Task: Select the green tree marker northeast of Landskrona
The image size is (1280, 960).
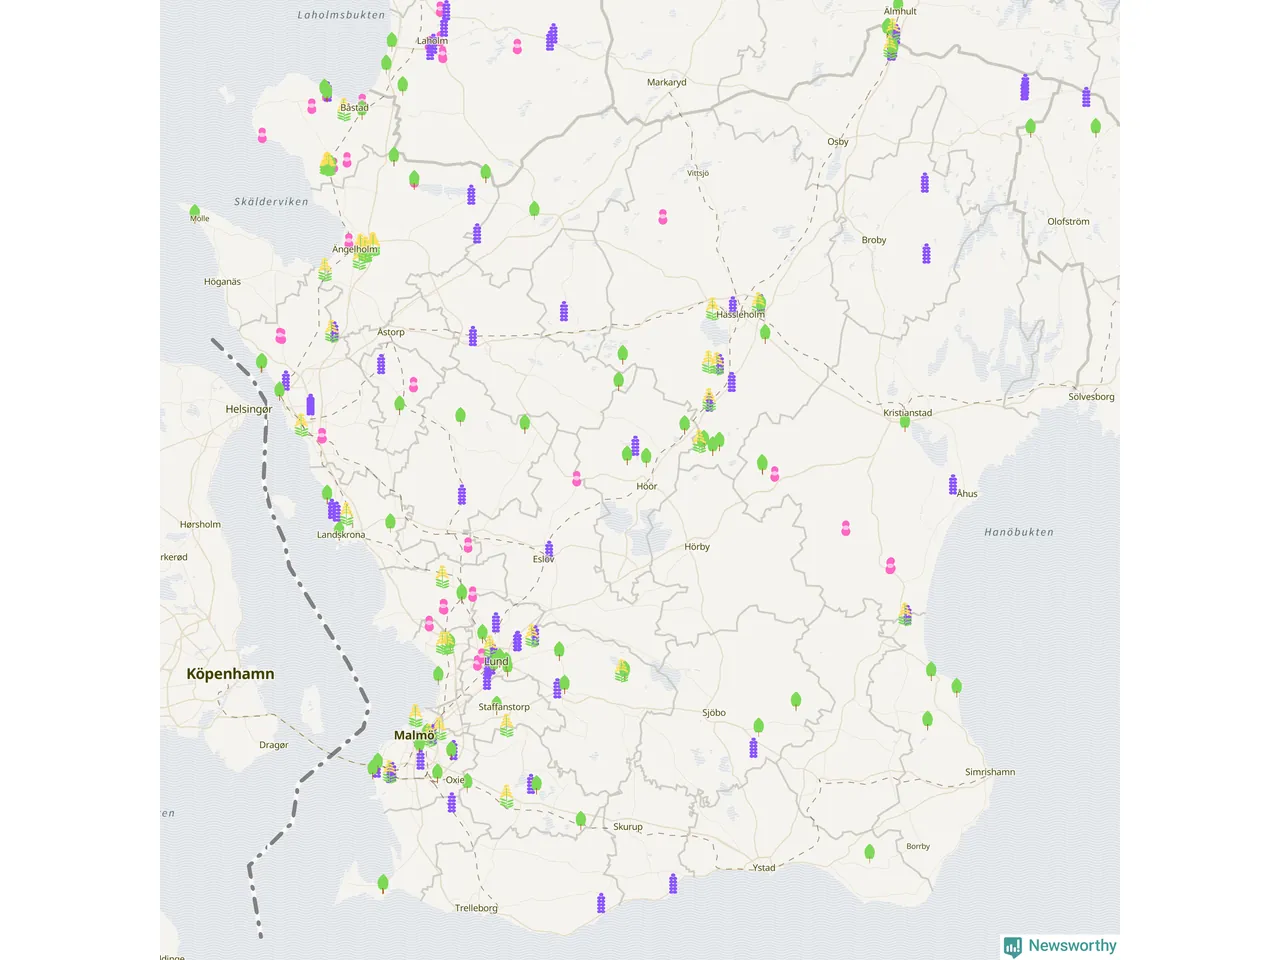Action: [391, 522]
